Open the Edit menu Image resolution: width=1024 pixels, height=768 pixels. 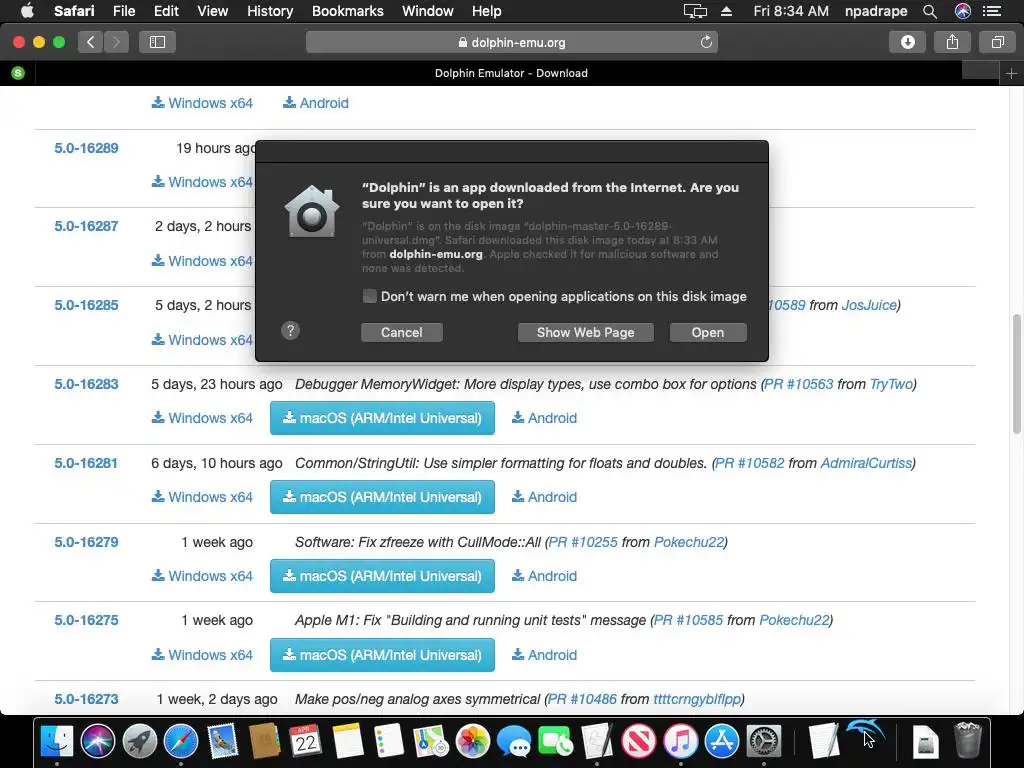(166, 11)
